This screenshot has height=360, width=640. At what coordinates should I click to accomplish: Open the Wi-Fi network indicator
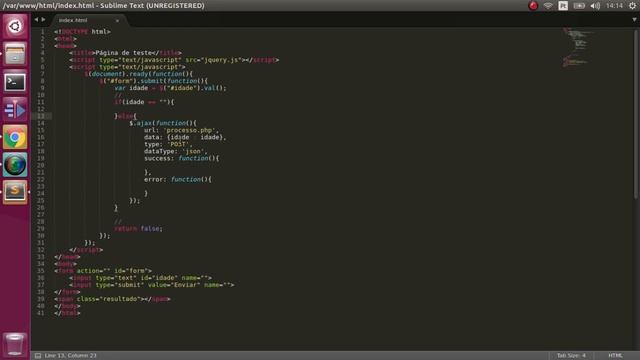[548, 6]
